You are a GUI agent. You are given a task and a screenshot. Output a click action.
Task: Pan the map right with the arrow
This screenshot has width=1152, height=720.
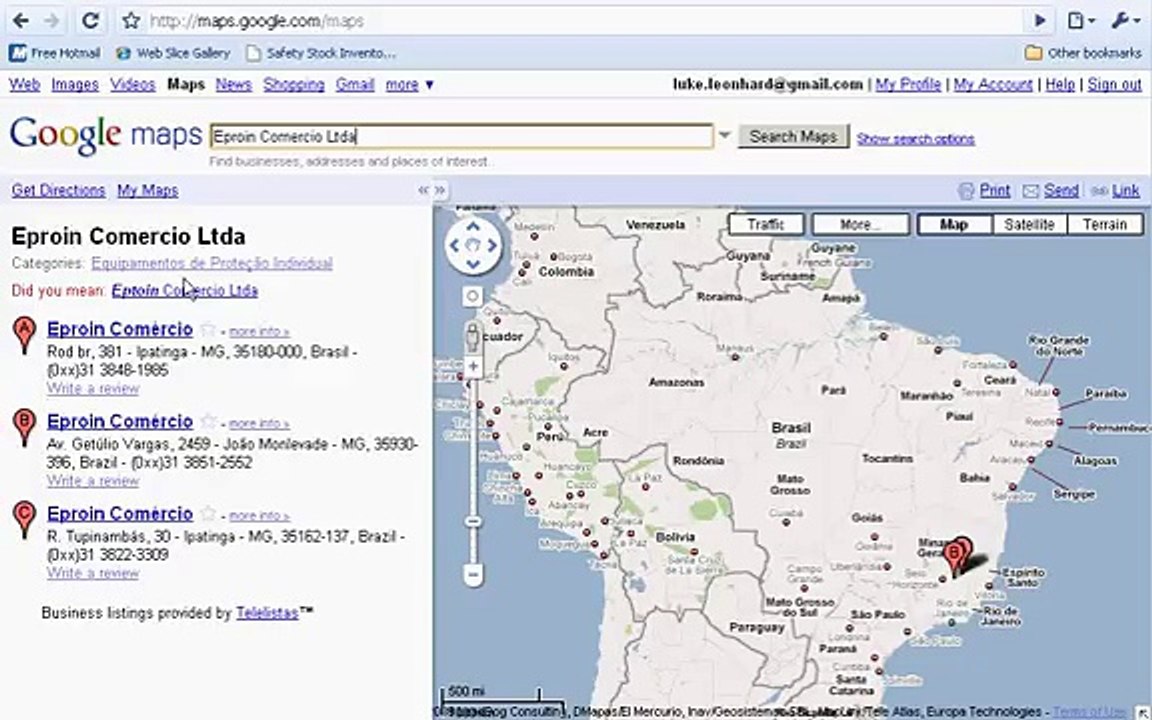(x=492, y=245)
